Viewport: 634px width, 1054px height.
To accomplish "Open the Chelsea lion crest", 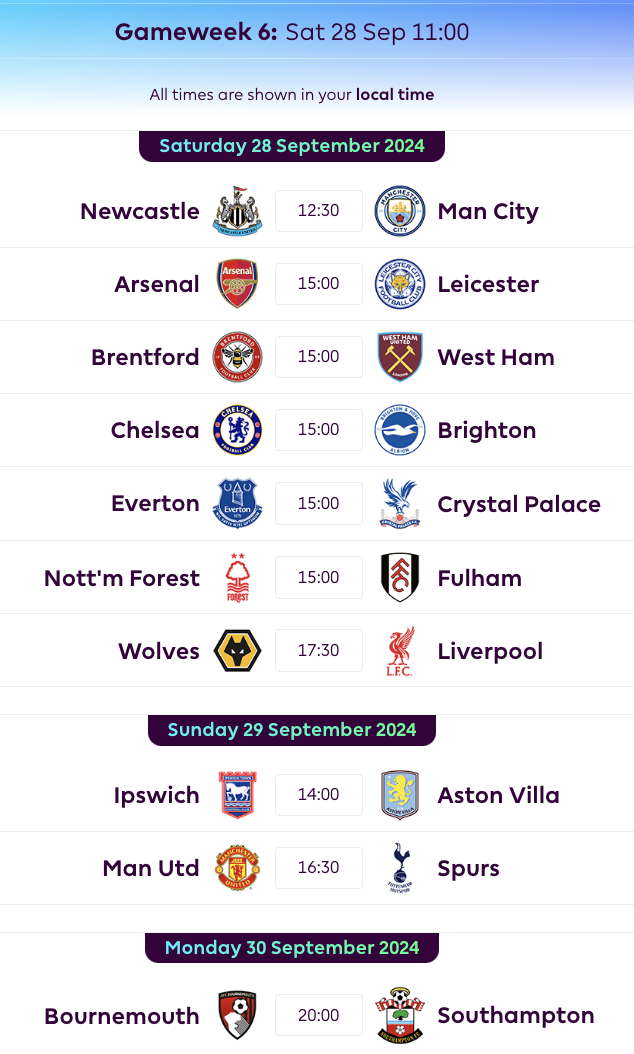I will tap(238, 430).
